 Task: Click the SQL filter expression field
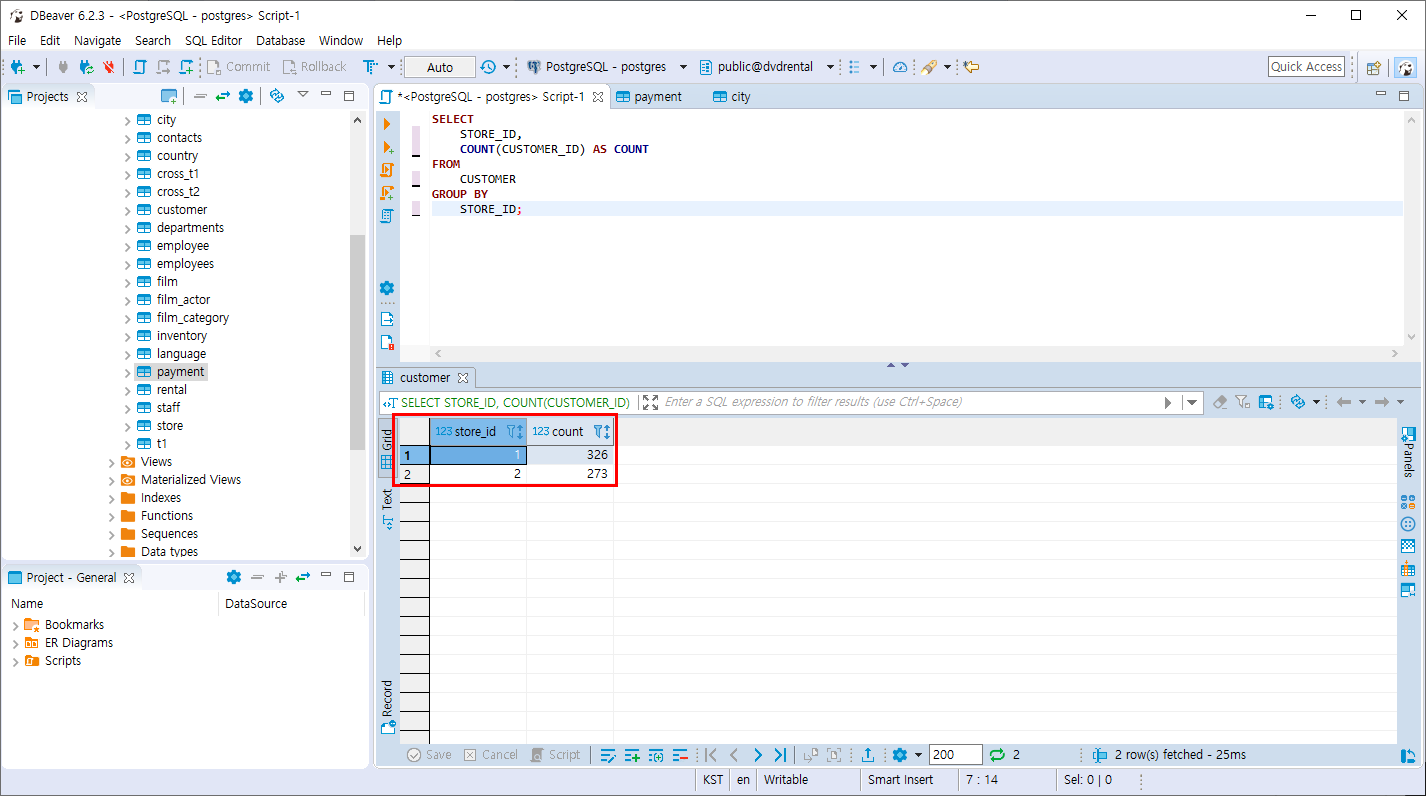pos(910,402)
